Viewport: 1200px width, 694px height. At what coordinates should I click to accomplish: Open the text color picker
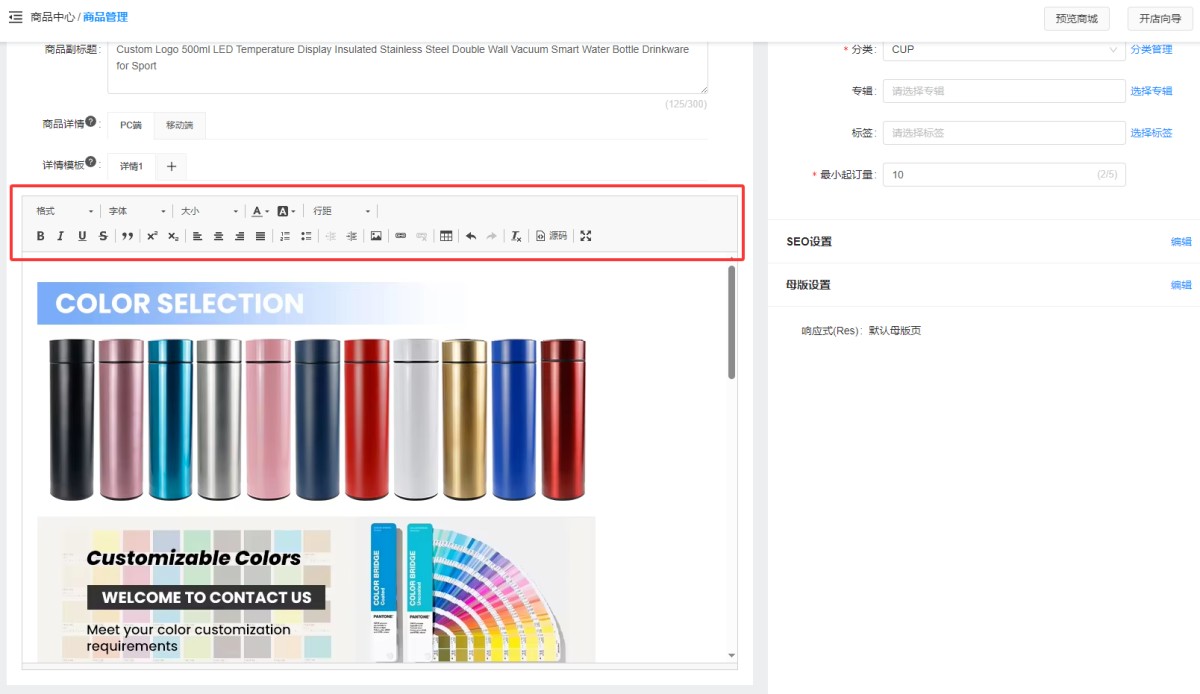click(259, 211)
